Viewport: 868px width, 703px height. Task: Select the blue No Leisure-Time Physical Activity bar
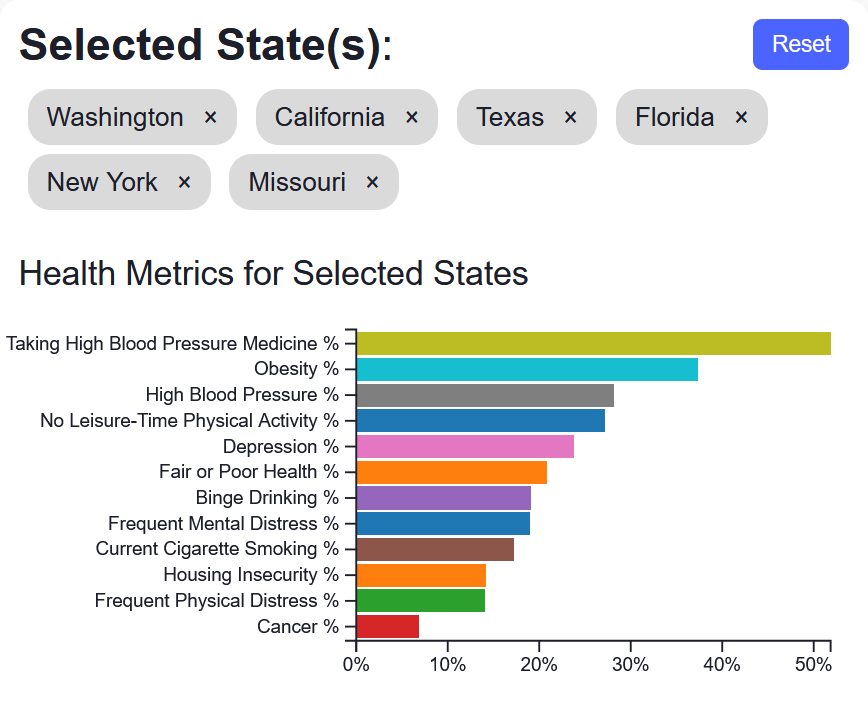(x=480, y=420)
